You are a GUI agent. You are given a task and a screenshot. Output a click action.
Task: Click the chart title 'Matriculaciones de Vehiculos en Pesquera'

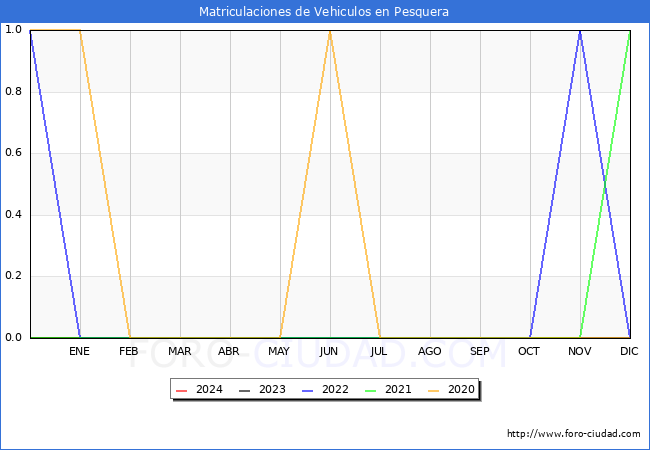[324, 12]
